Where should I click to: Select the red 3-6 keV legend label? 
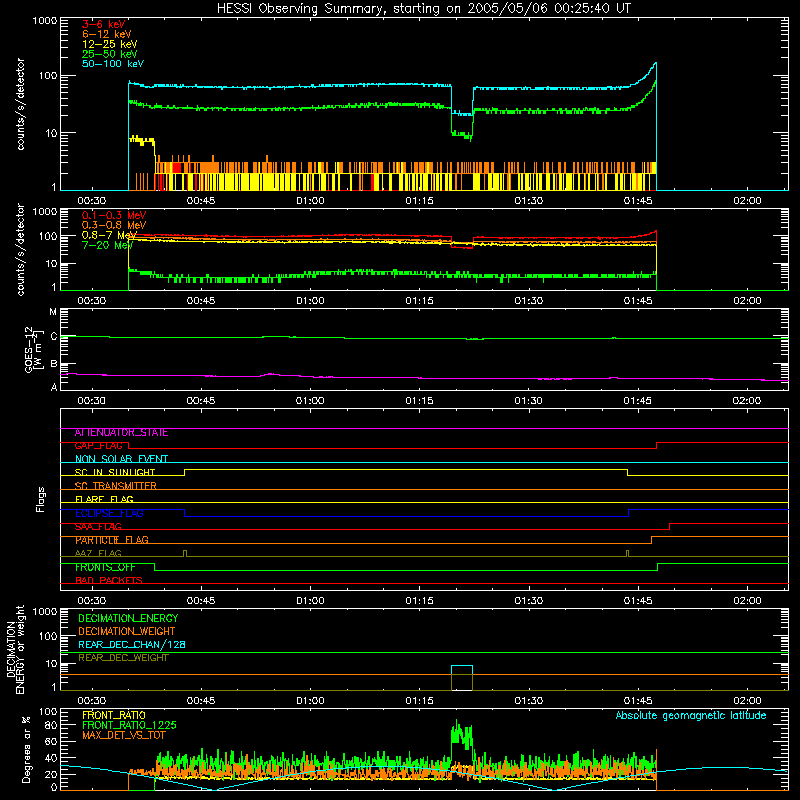point(103,24)
